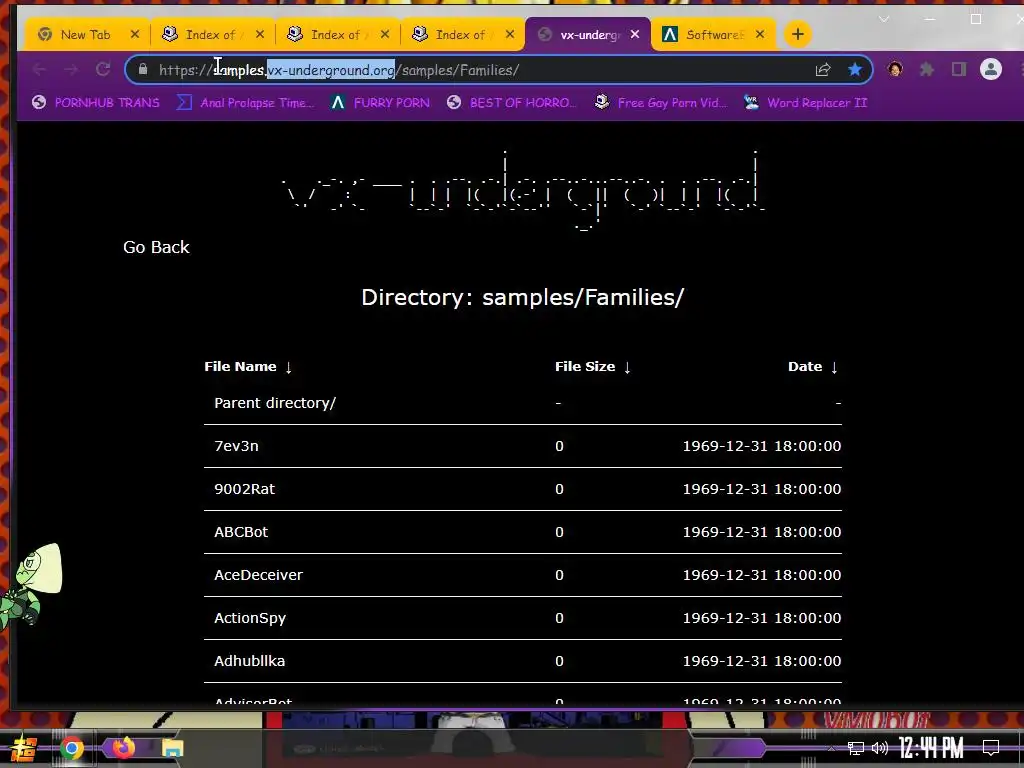Sort by File Size arrow
The width and height of the screenshot is (1024, 768).
[x=627, y=367]
